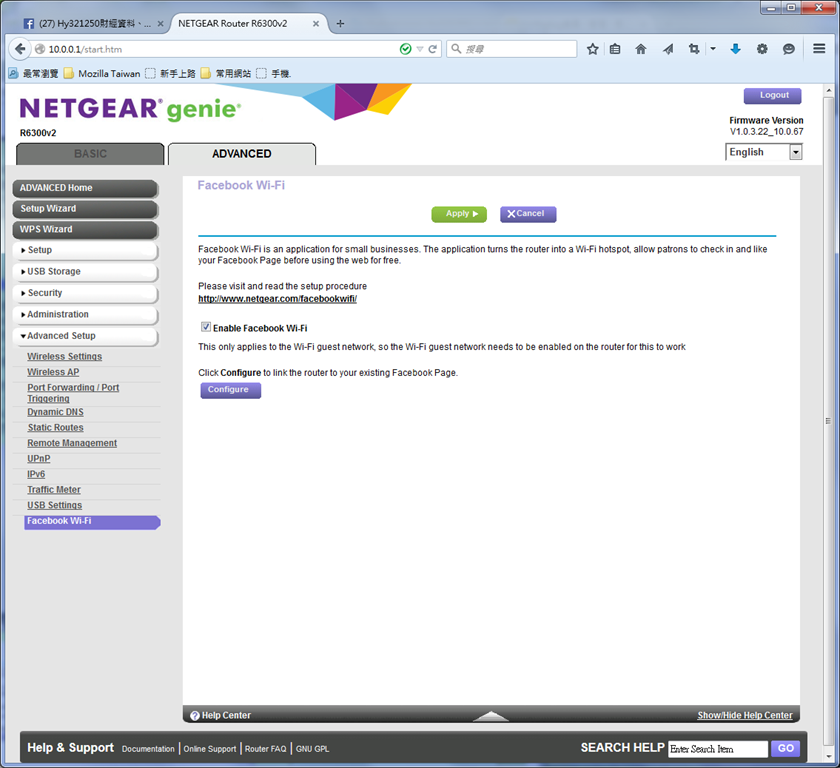This screenshot has width=840, height=768.
Task: Open the UPnP settings link
Action: coord(39,458)
